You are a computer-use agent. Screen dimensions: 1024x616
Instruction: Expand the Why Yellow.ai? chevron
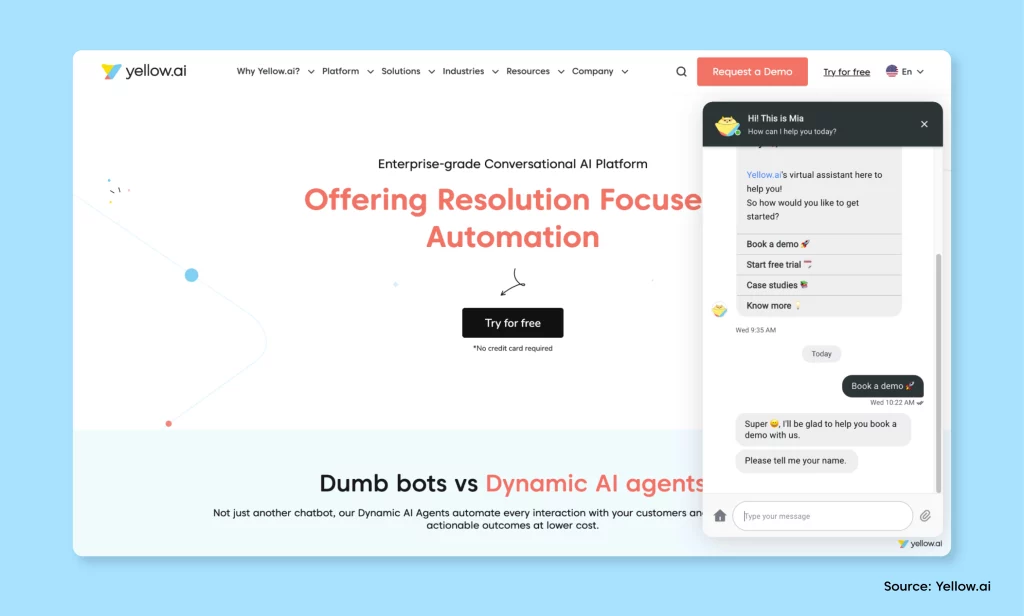(x=311, y=72)
